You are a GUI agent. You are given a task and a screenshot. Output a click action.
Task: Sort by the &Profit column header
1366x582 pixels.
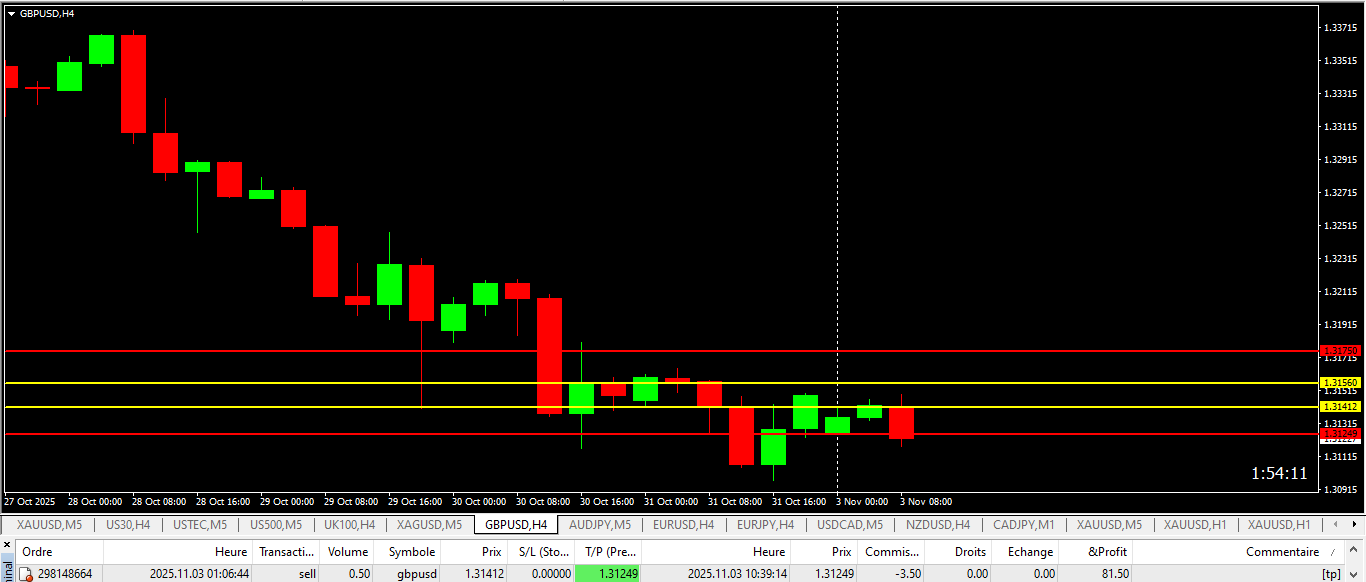coord(1097,552)
